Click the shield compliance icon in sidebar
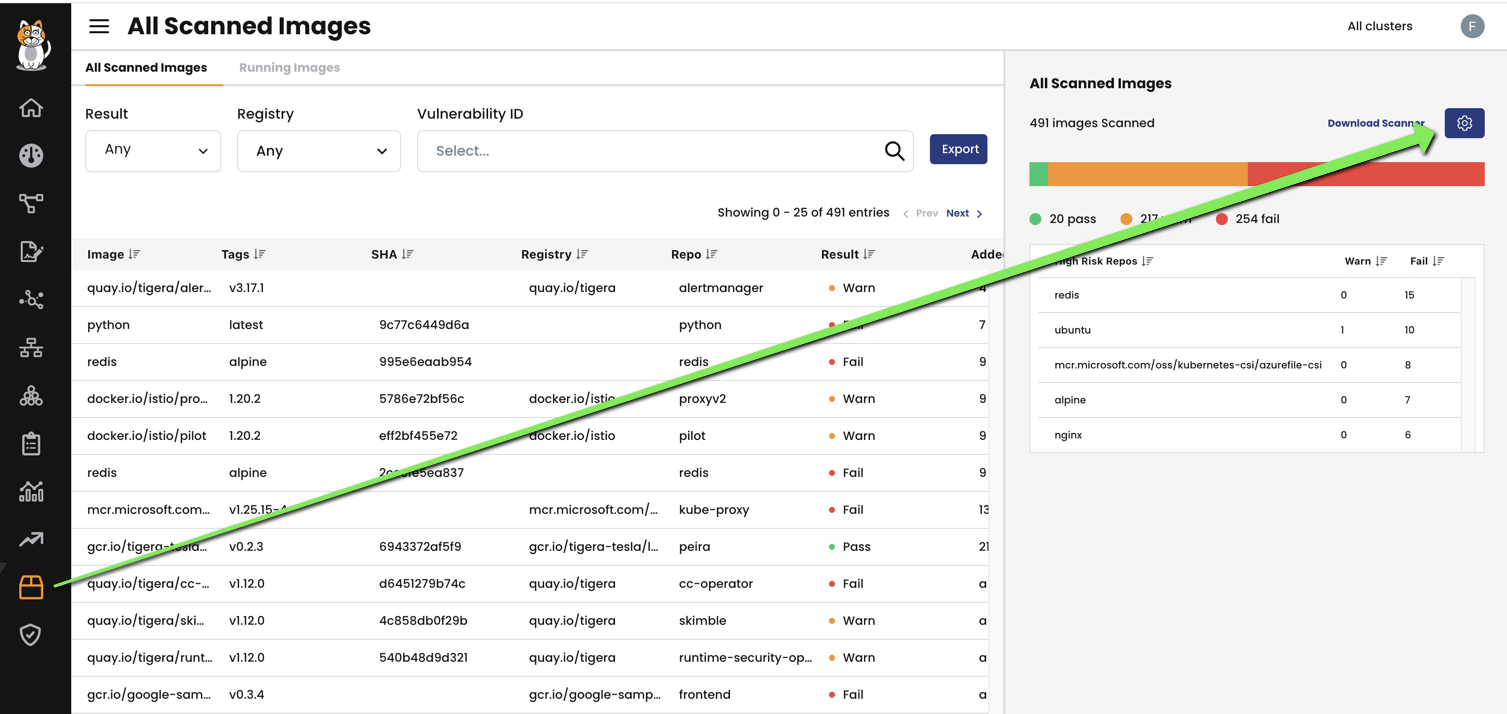This screenshot has width=1507, height=714. tap(31, 635)
